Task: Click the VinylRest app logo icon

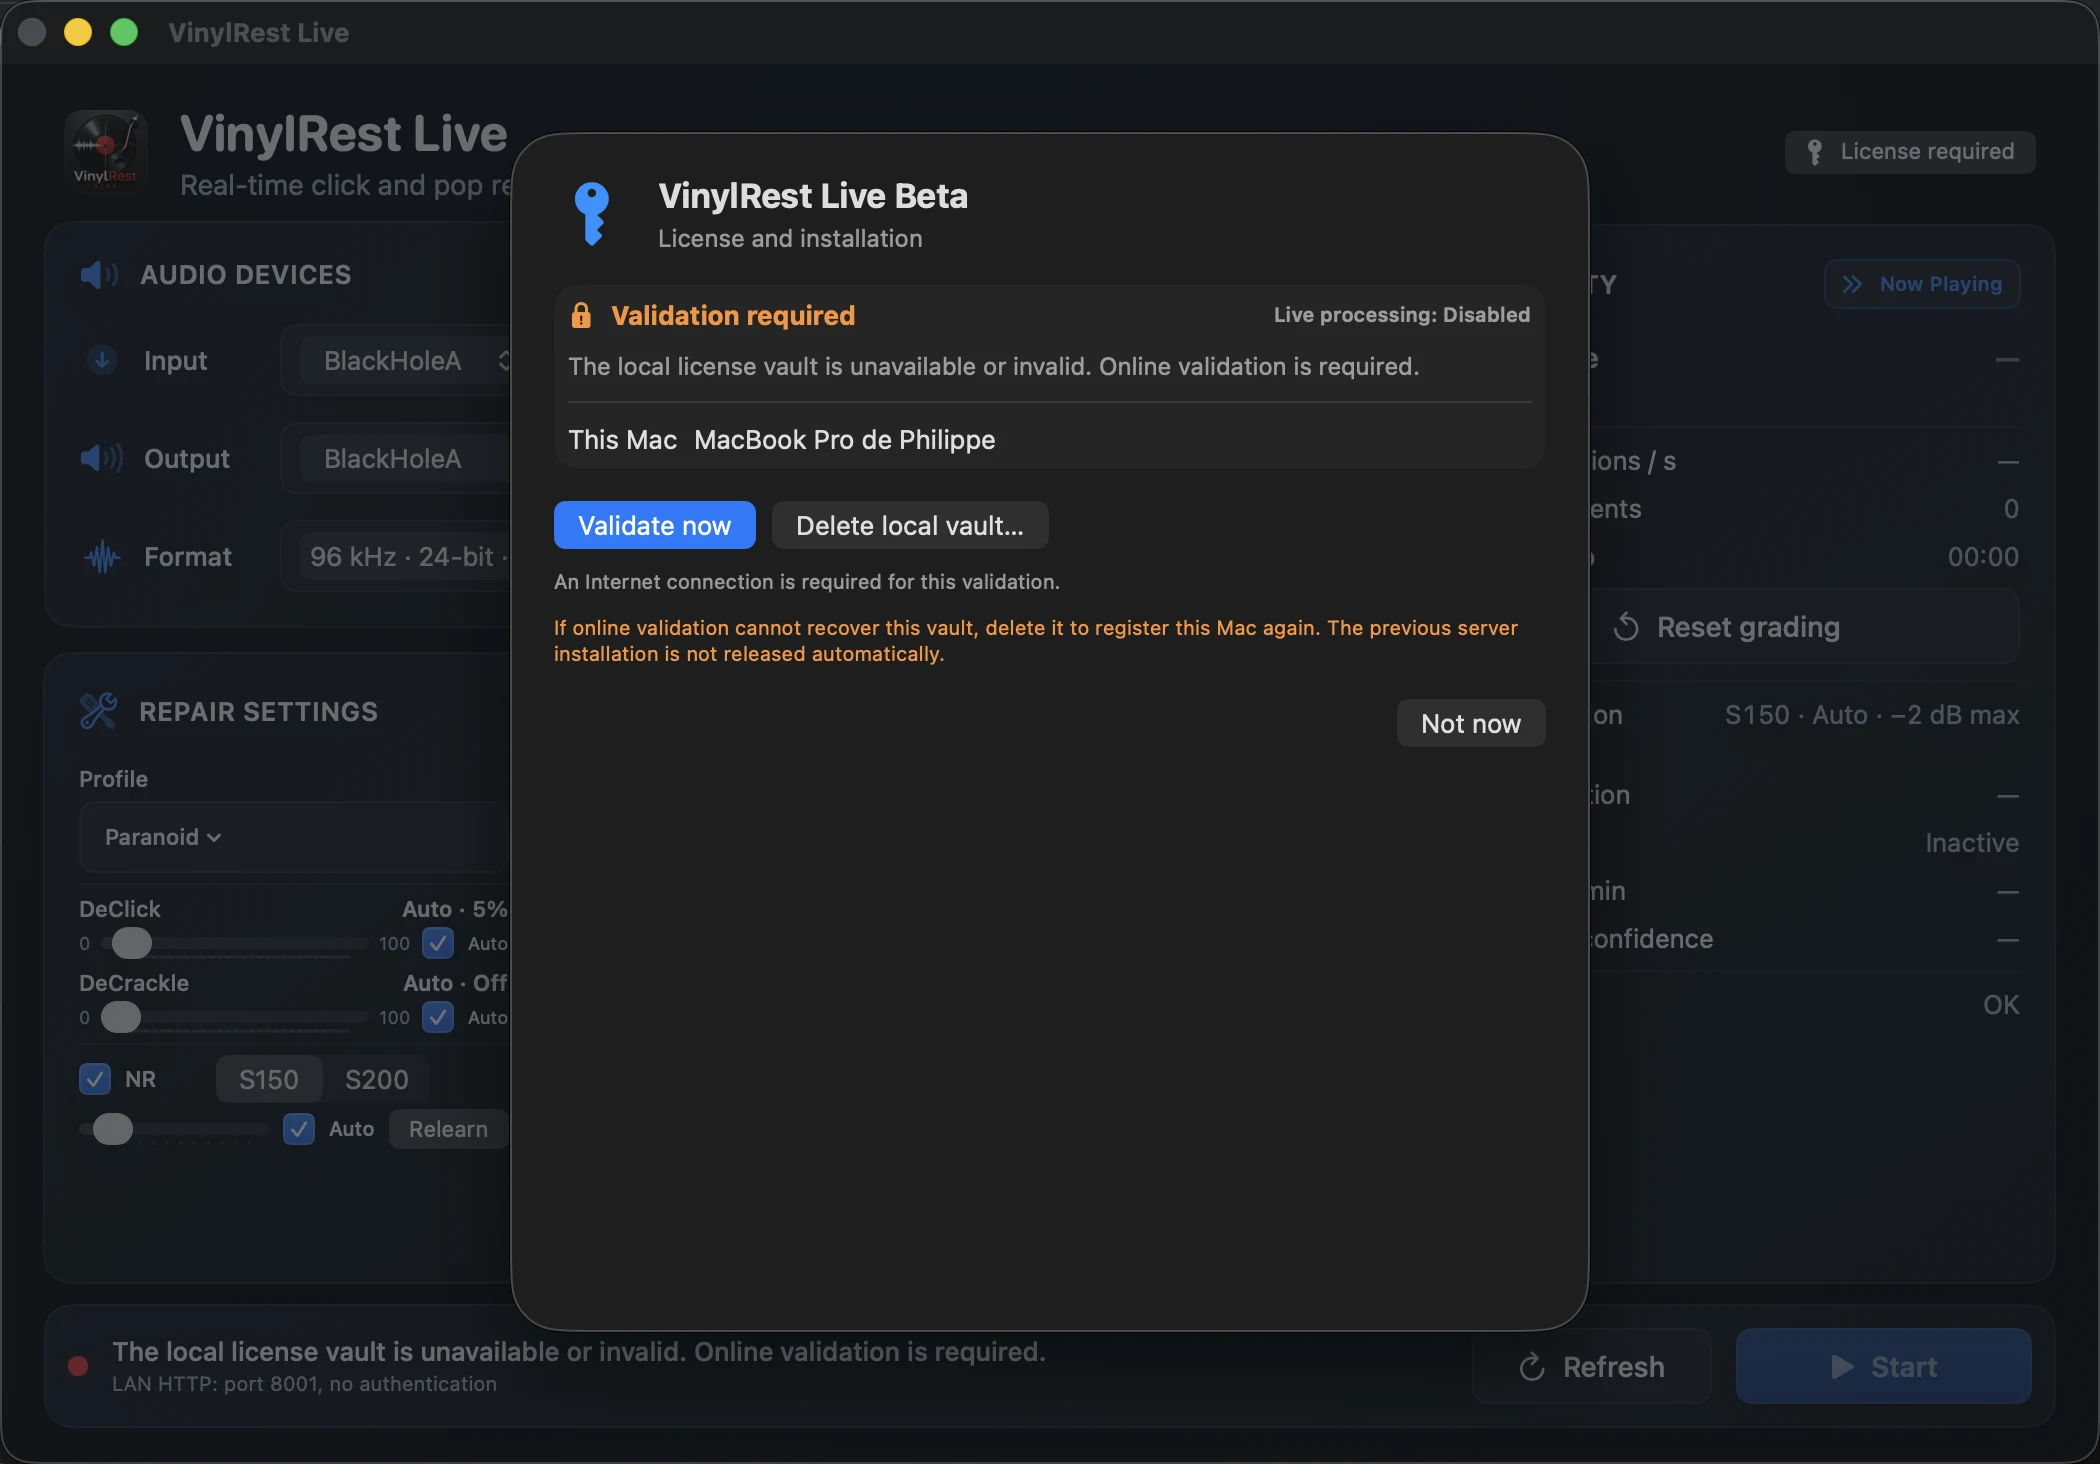Action: click(106, 152)
